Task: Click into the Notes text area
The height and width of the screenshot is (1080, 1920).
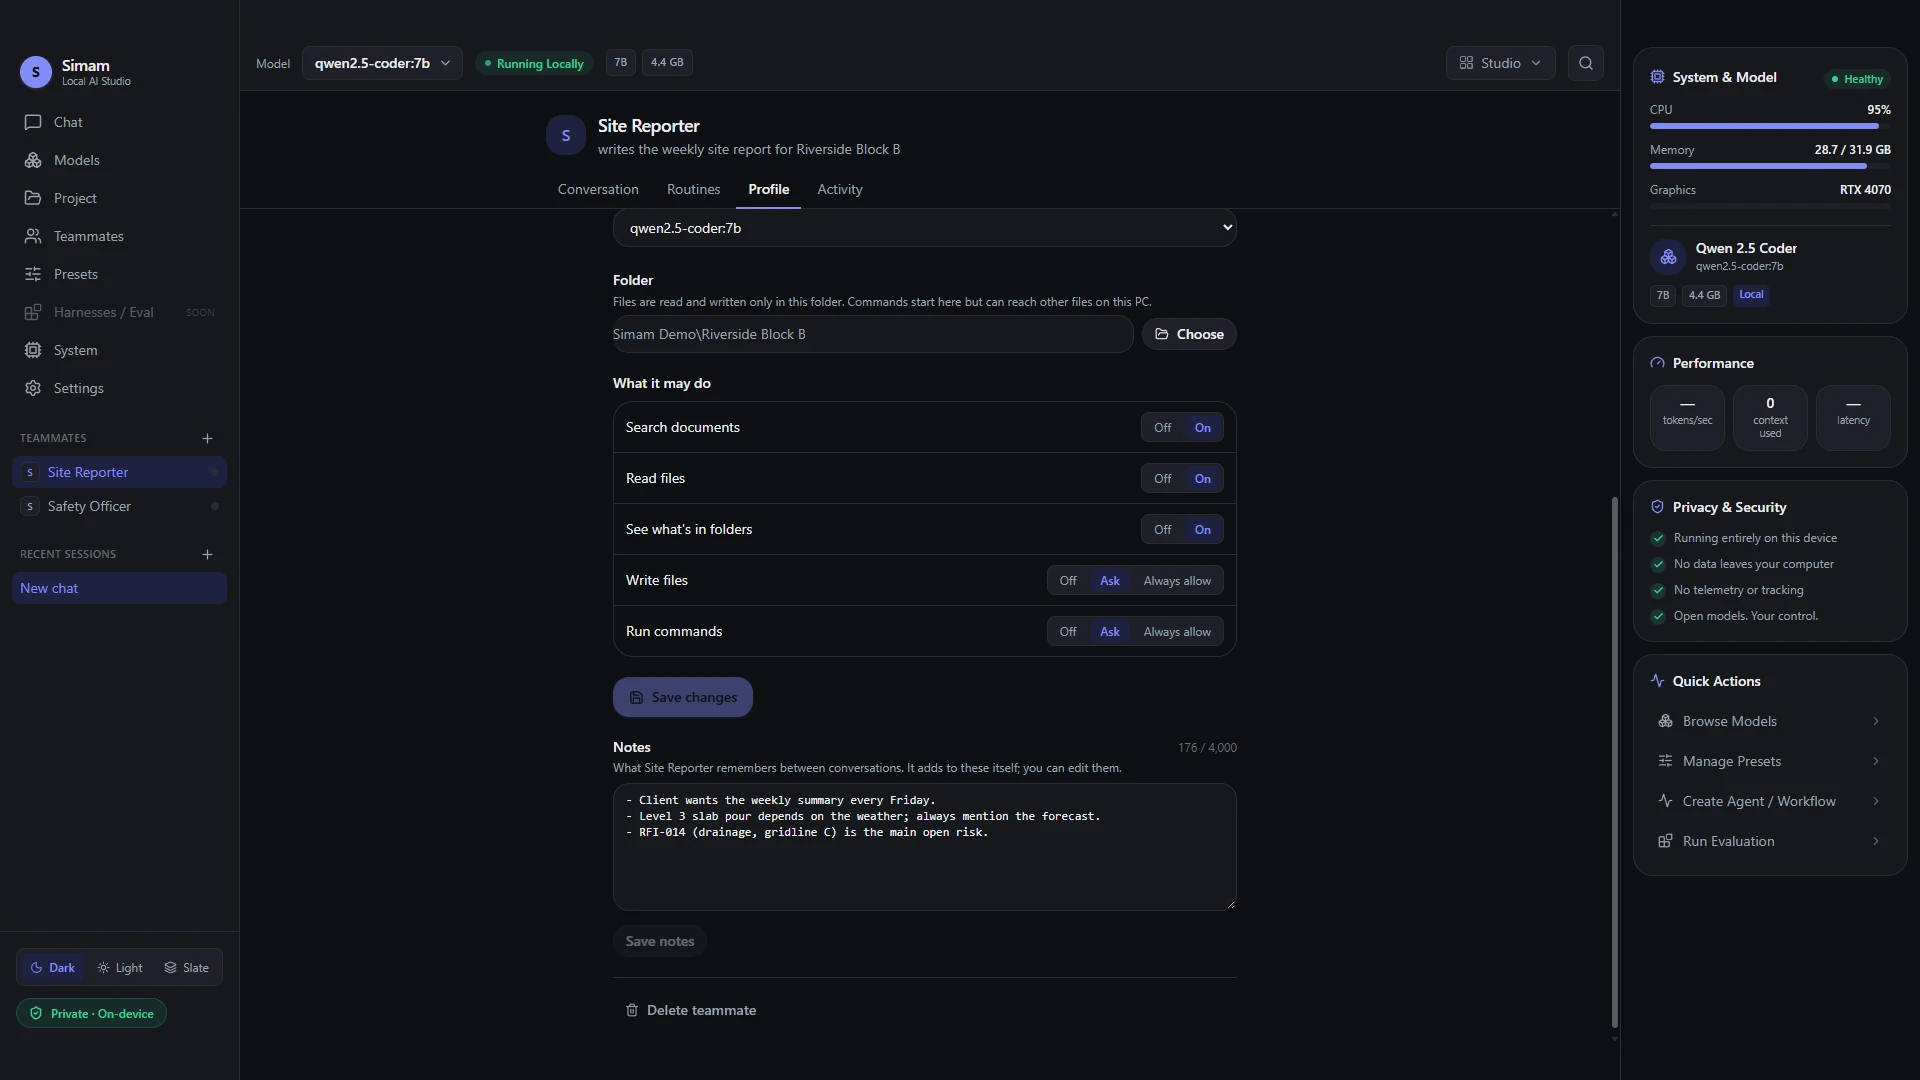Action: [924, 847]
